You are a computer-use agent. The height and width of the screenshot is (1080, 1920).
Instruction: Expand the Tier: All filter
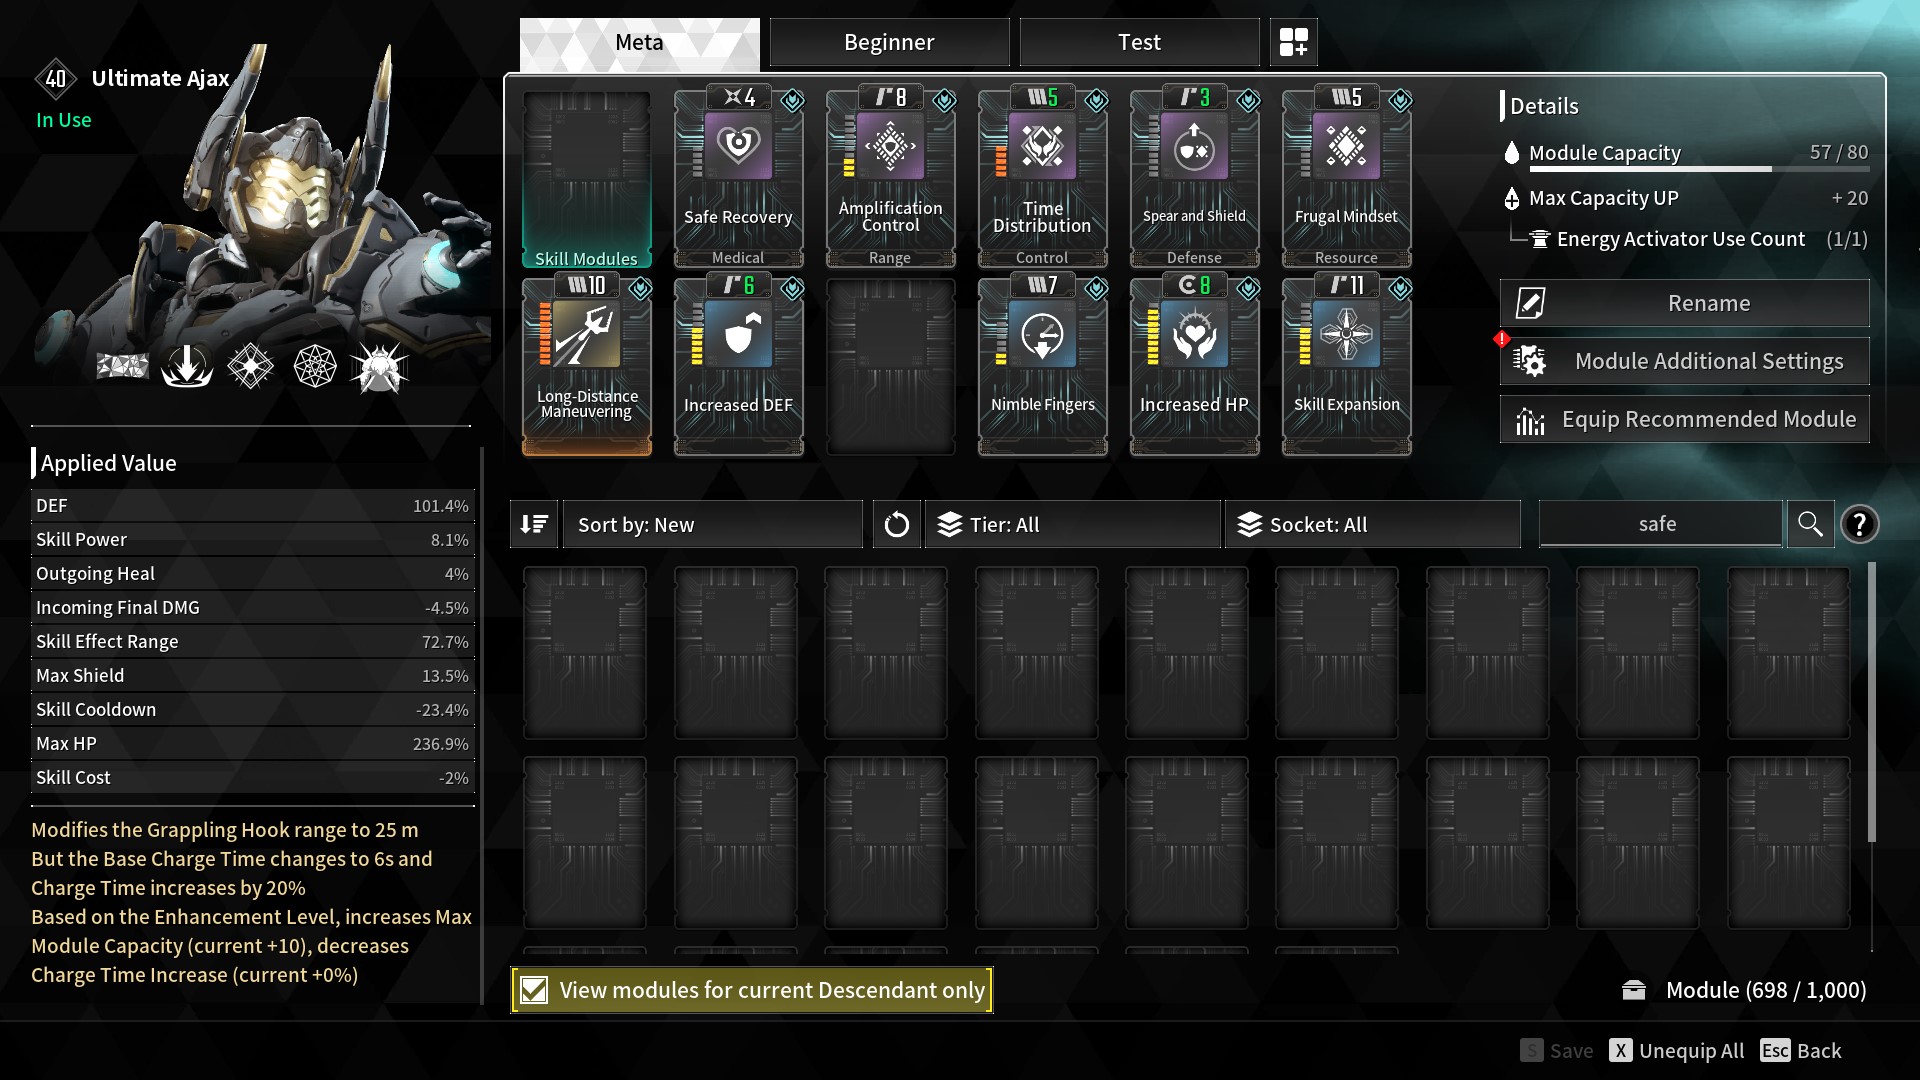click(1072, 524)
